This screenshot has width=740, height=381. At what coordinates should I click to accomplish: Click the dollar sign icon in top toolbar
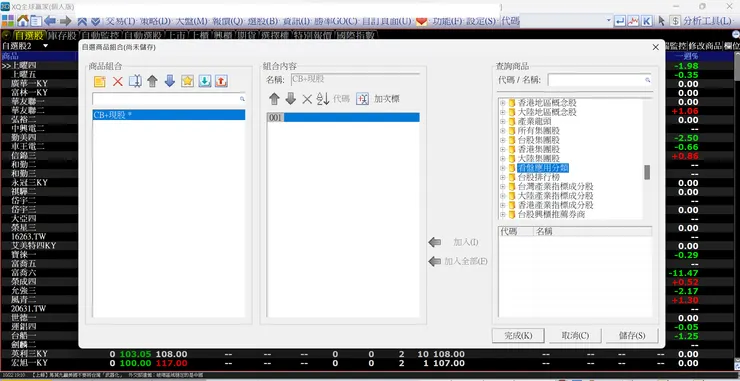[x=675, y=21]
